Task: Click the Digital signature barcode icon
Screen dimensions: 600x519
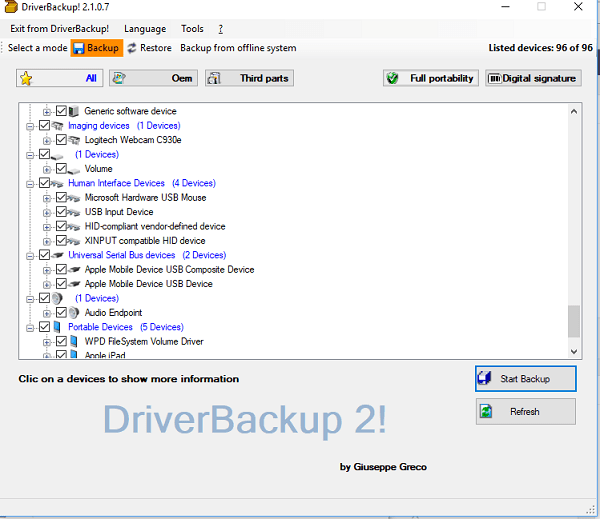Action: pos(495,78)
